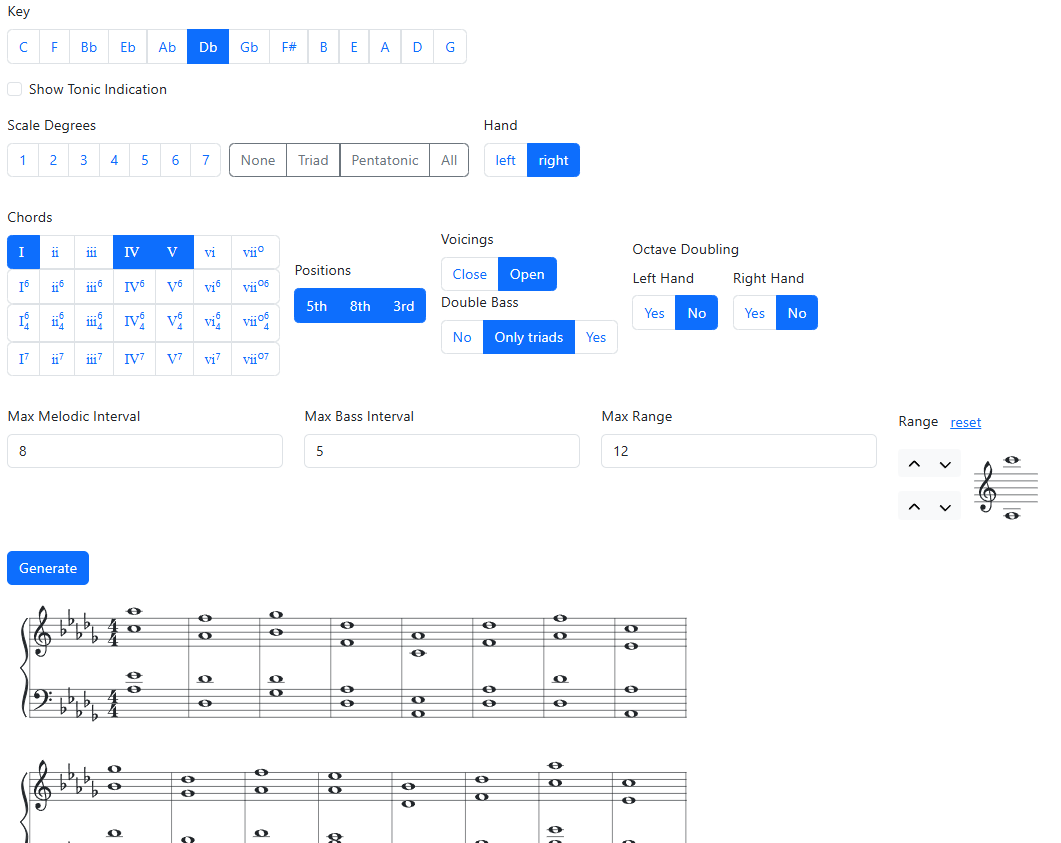Screen dimensions: 1061x843
Task: Focus the Max Range input field
Action: point(738,451)
